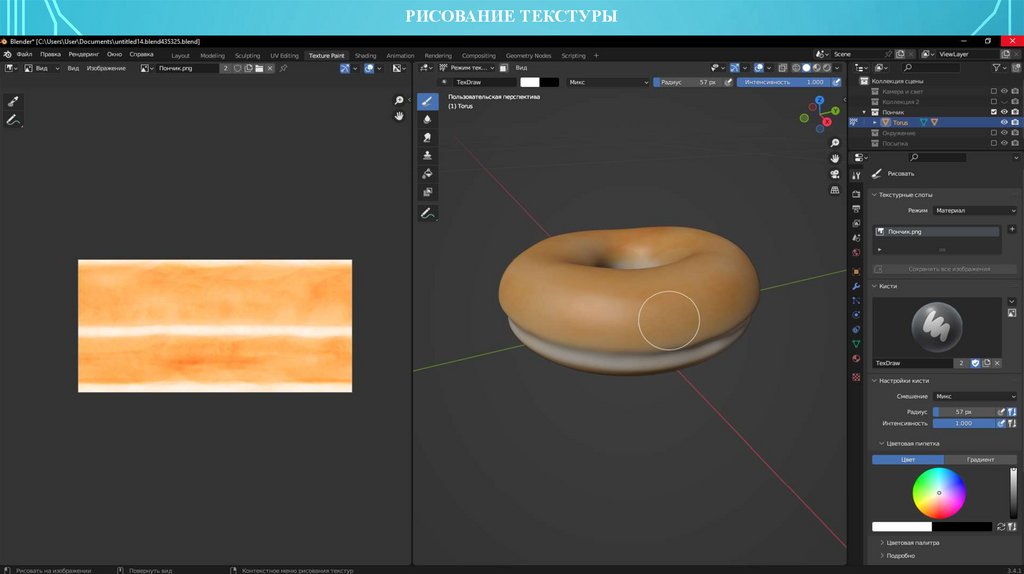Screen dimensions: 1024x574
Task: Pick the Sample Color tool in image editor
Action: pyautogui.click(x=14, y=101)
